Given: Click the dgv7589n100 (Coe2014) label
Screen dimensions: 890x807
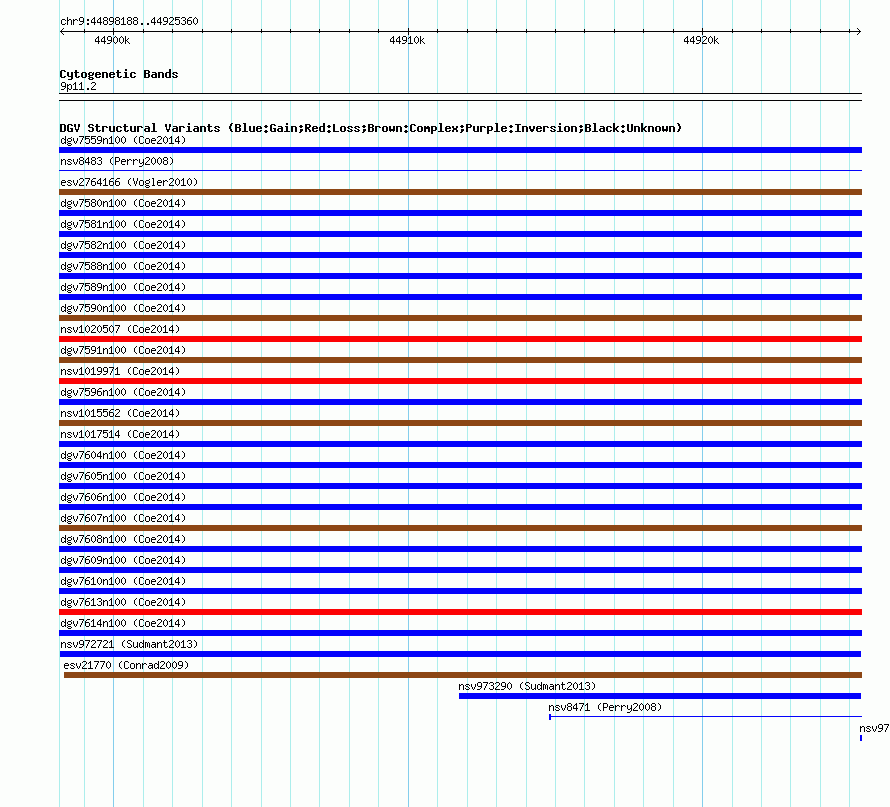Looking at the screenshot, I should pyautogui.click(x=123, y=287).
